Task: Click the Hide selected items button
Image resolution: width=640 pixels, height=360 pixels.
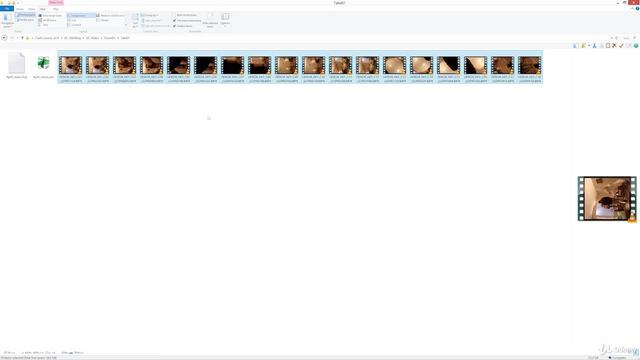Action: 210,20
